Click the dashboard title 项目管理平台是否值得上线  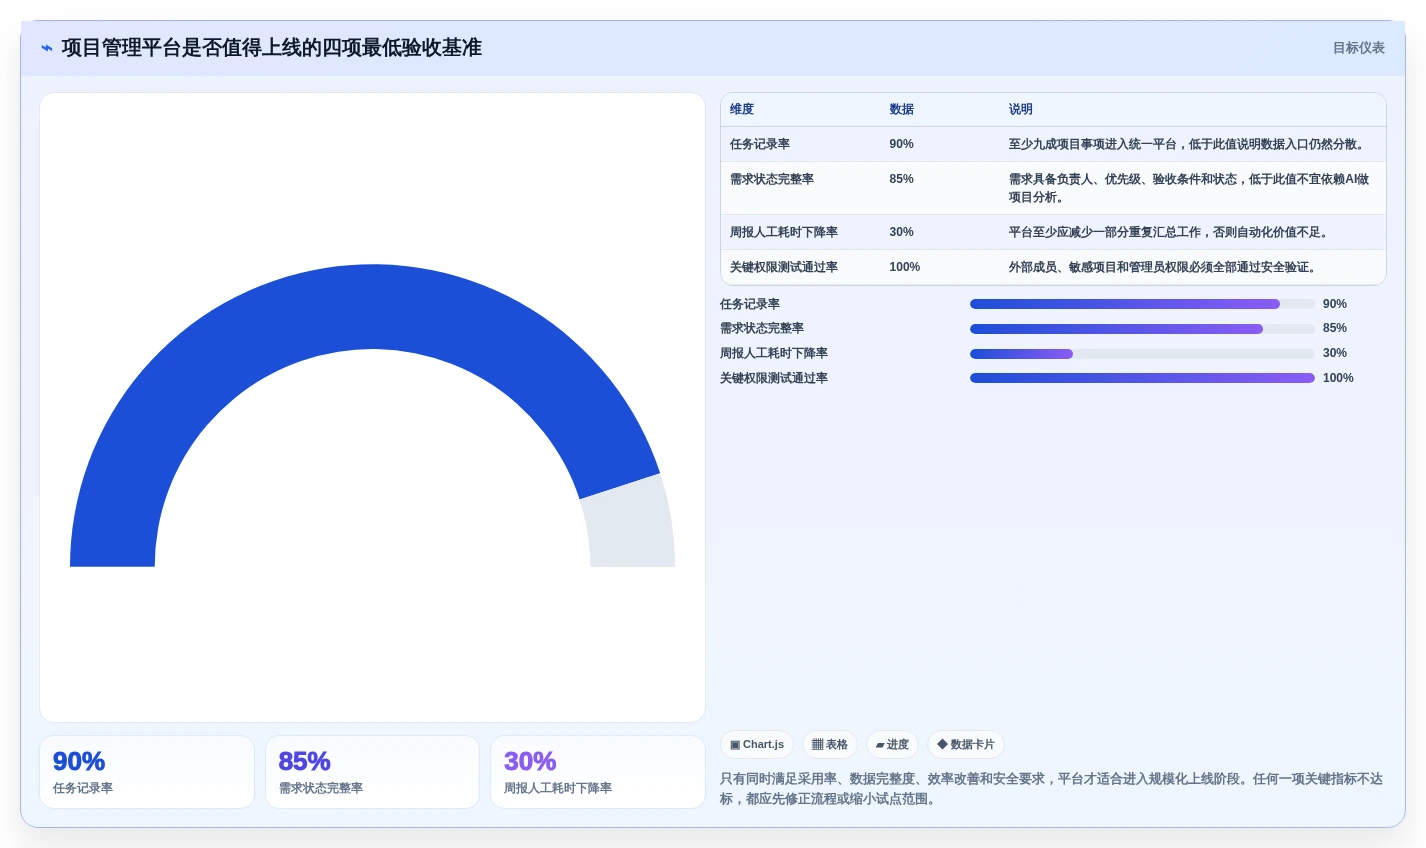(x=272, y=48)
